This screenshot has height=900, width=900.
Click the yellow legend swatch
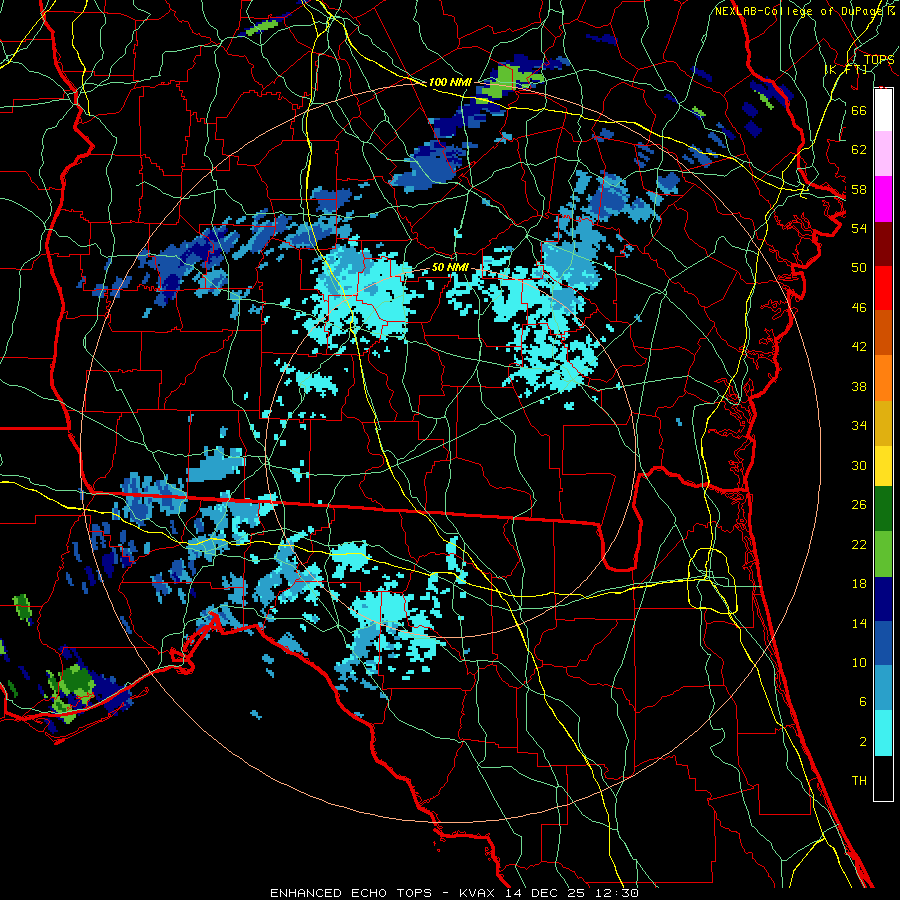[883, 465]
